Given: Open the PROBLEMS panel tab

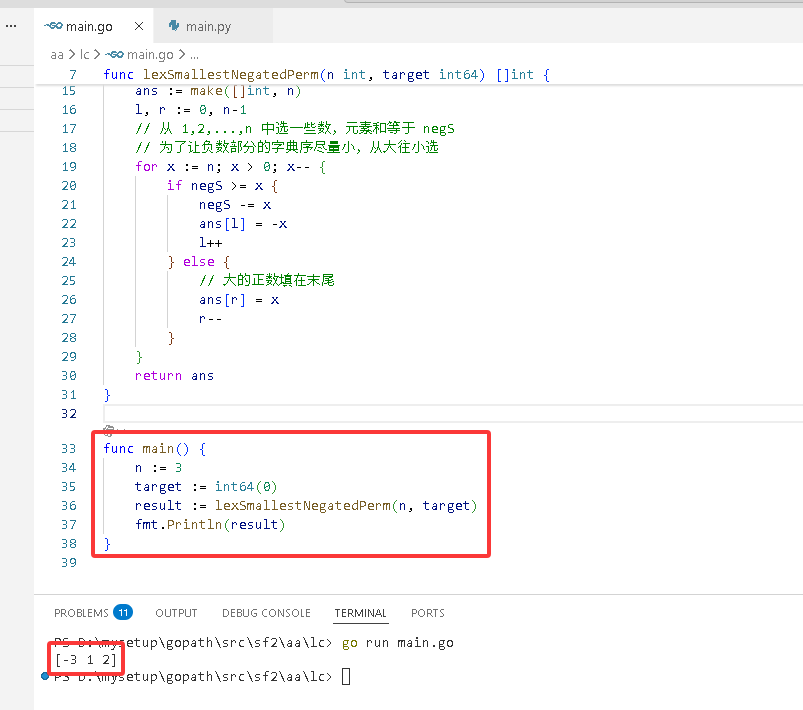Looking at the screenshot, I should coord(81,613).
